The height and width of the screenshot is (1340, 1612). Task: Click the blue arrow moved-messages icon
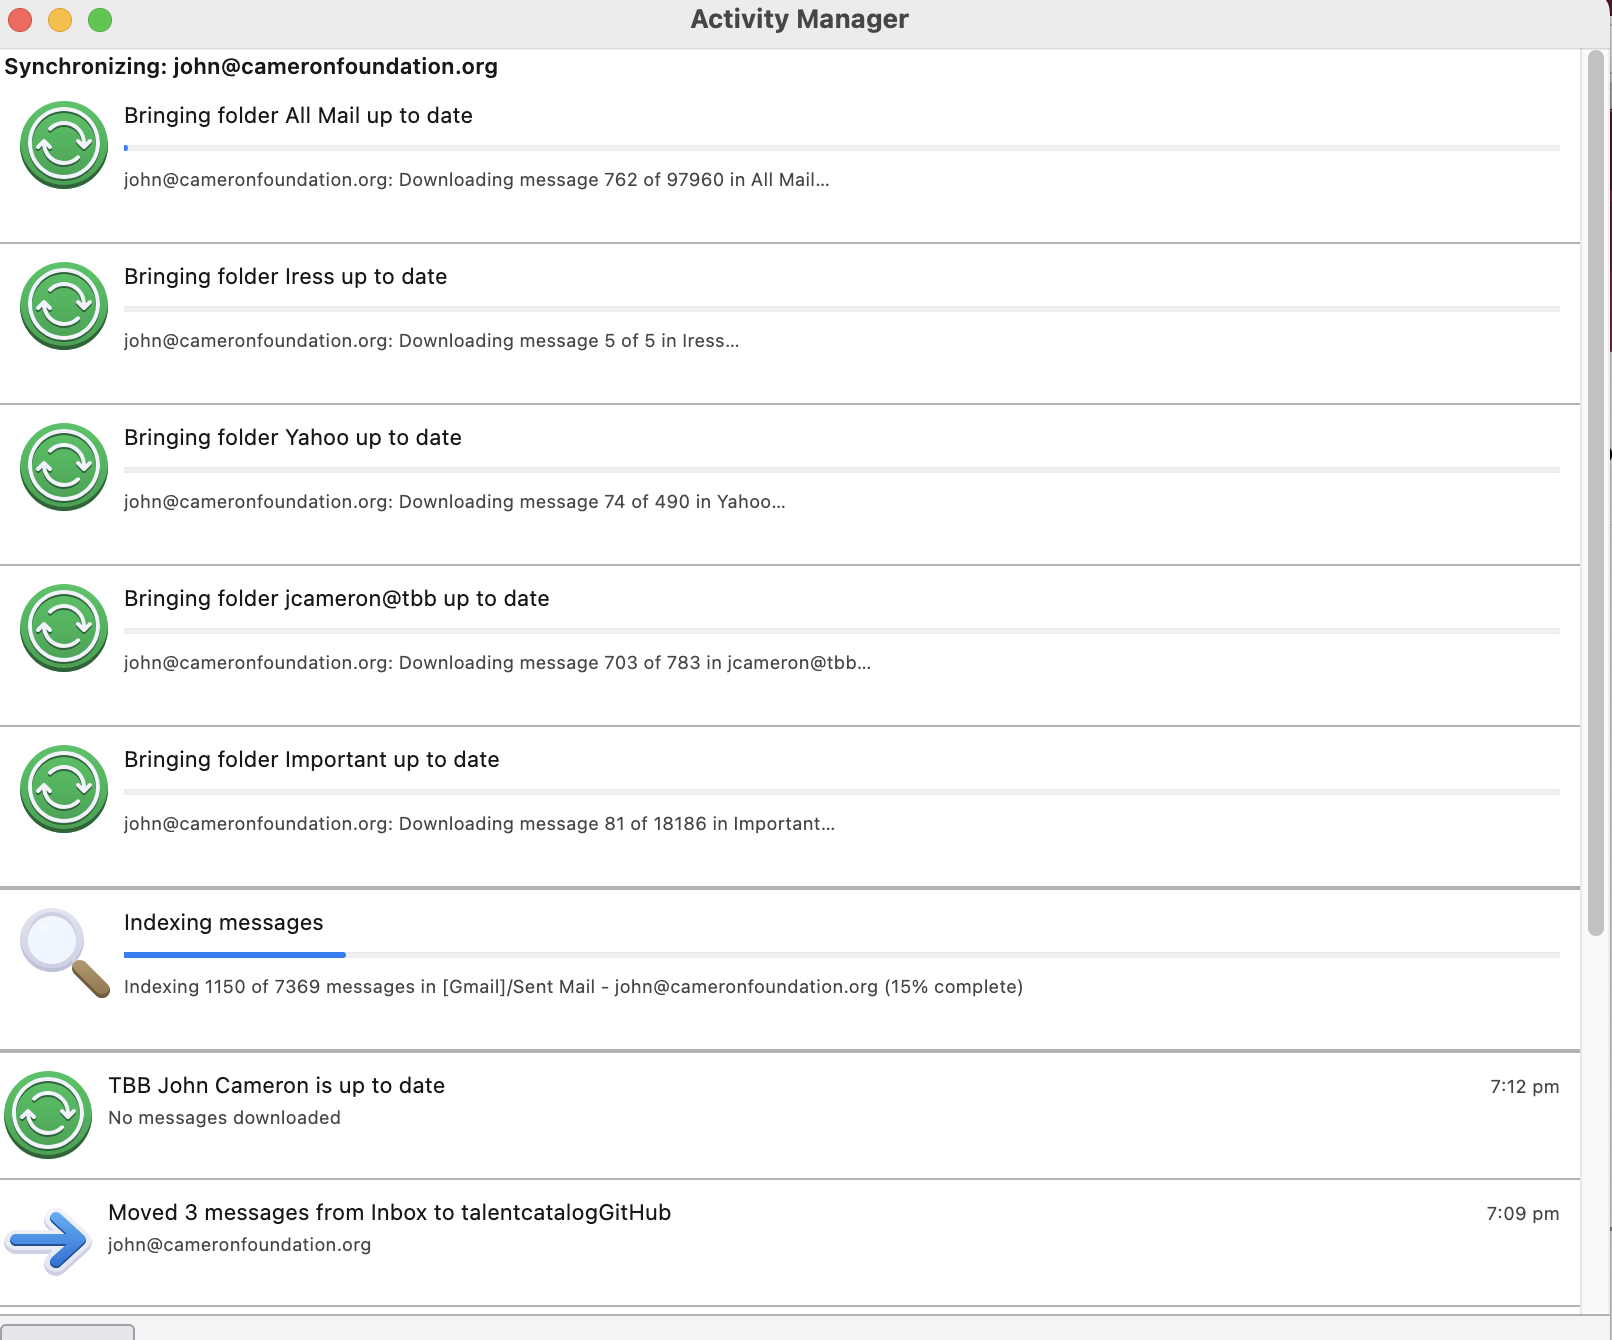pos(48,1241)
